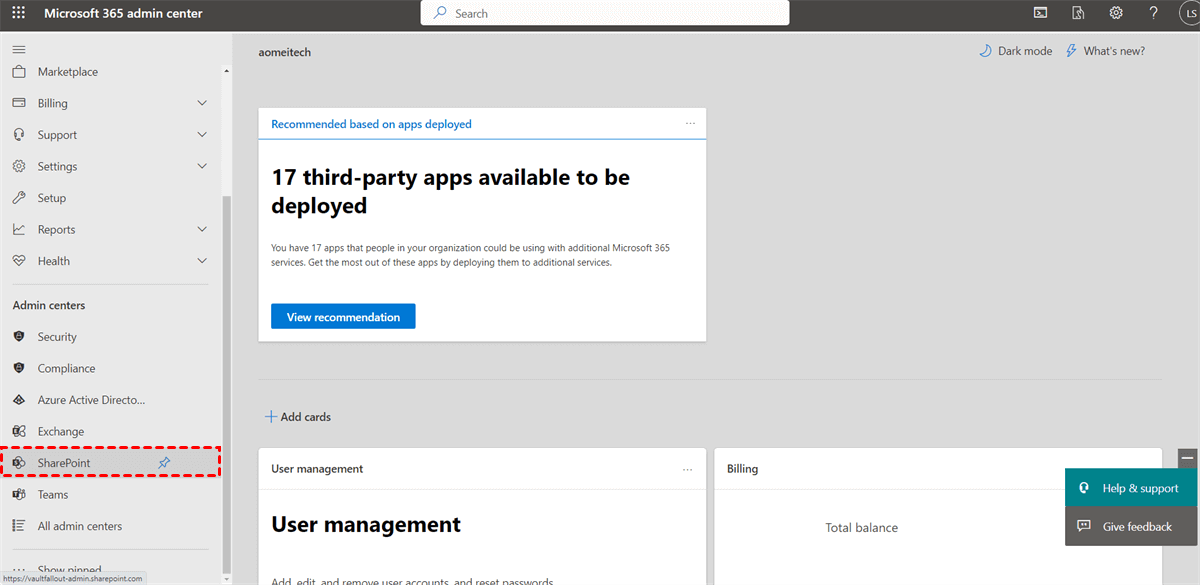
Task: Click the help question mark icon
Action: (x=1153, y=13)
